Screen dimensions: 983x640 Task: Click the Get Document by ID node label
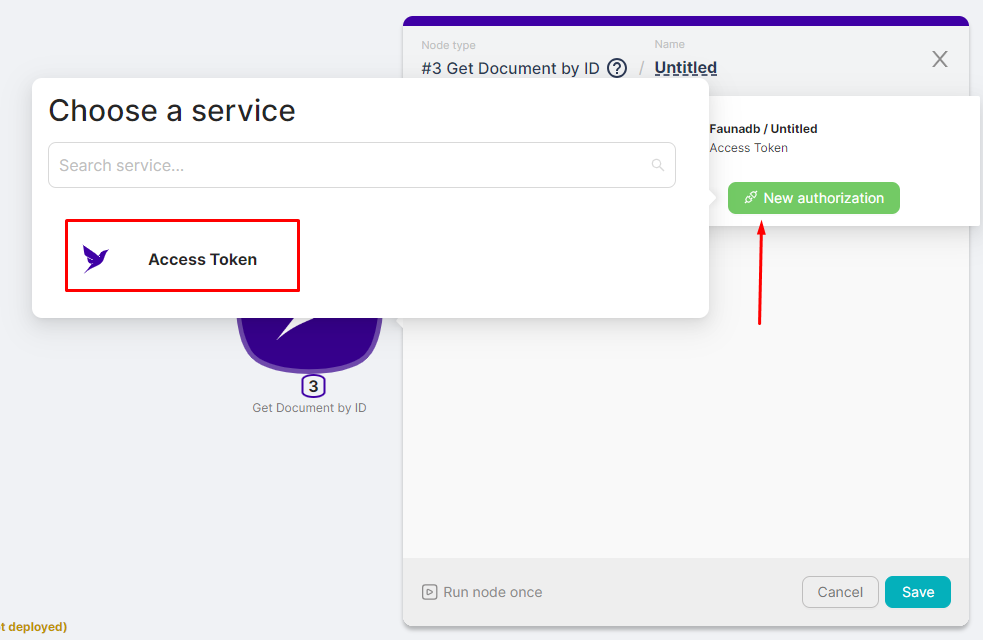309,408
